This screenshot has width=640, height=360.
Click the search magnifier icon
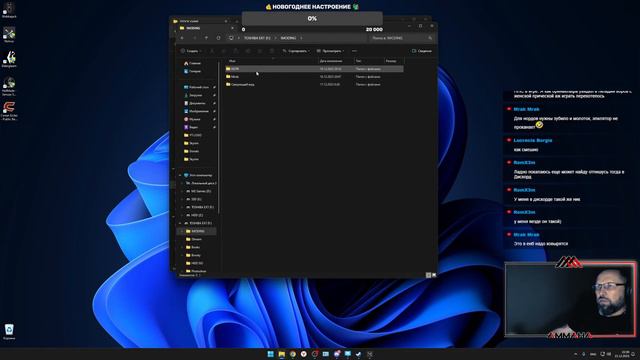(430, 38)
